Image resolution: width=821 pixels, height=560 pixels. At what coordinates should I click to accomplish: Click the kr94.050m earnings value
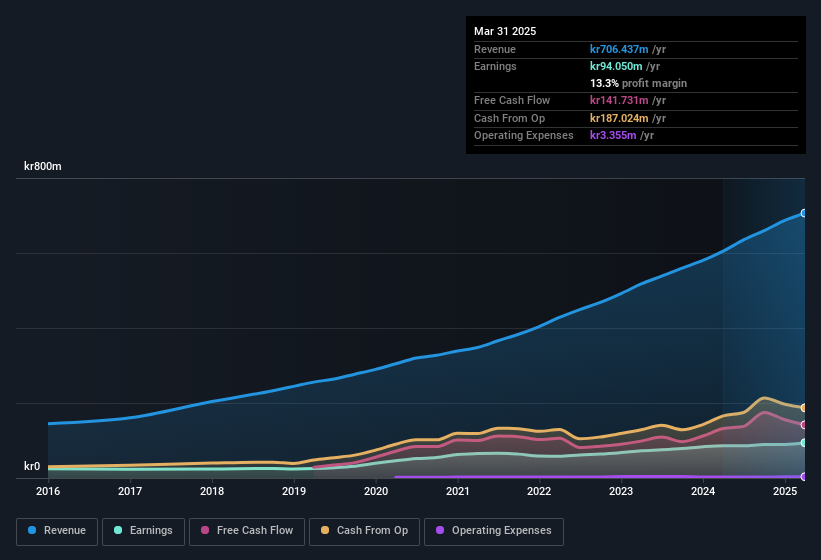point(616,66)
